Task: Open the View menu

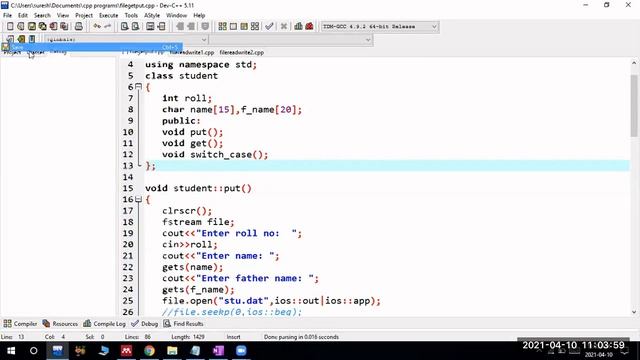Action: (x=62, y=16)
